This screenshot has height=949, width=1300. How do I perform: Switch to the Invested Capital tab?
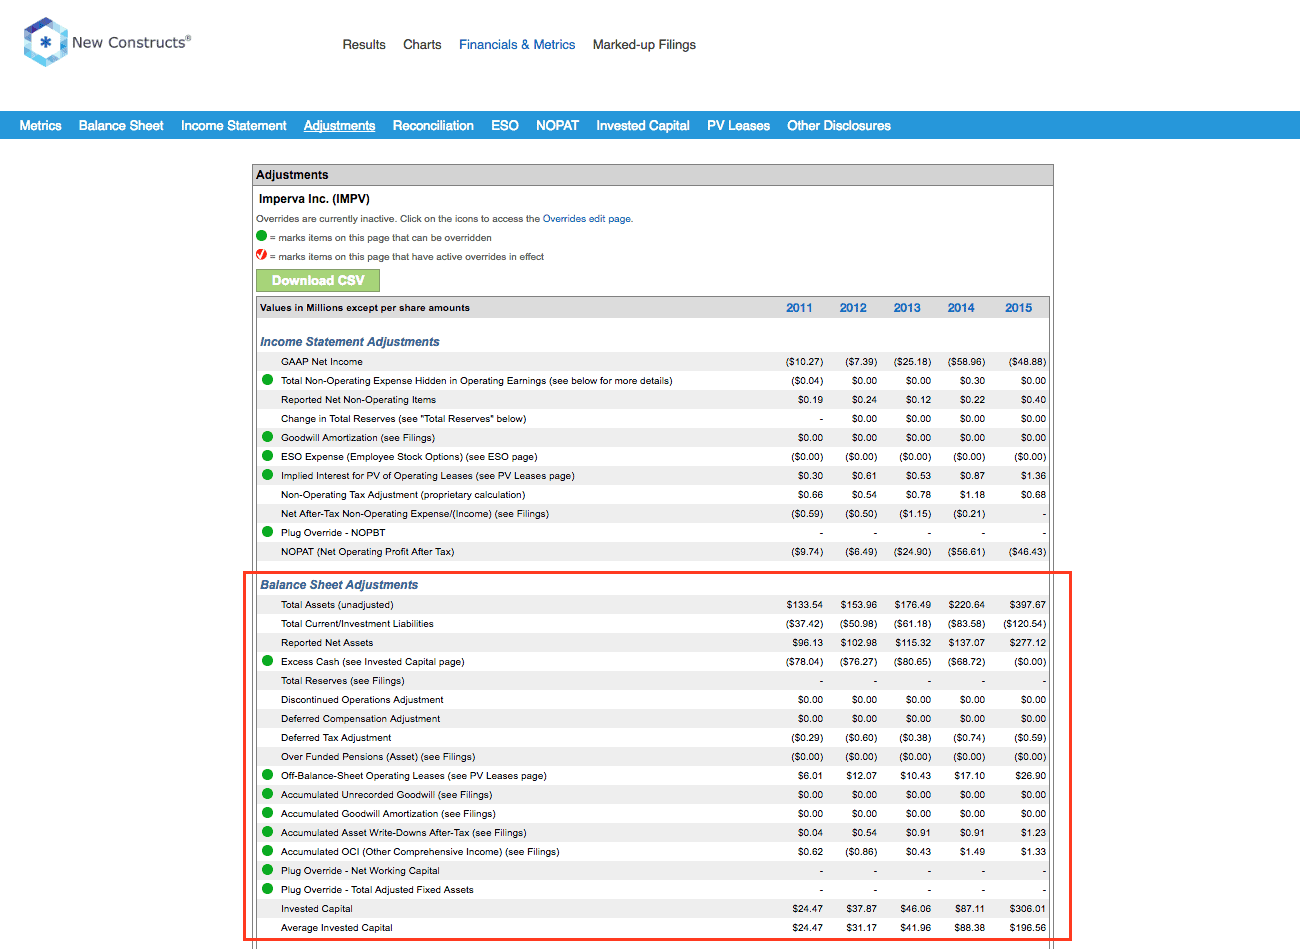coord(643,125)
